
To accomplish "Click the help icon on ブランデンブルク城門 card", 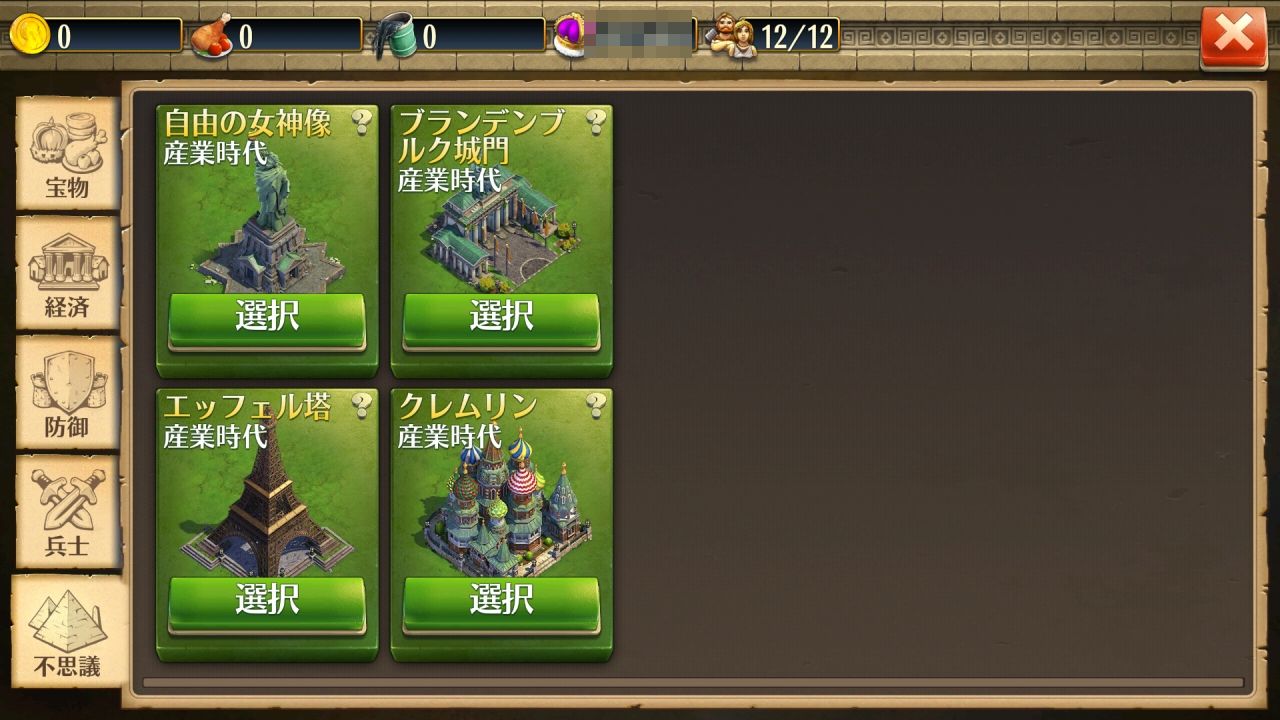I will coord(596,122).
